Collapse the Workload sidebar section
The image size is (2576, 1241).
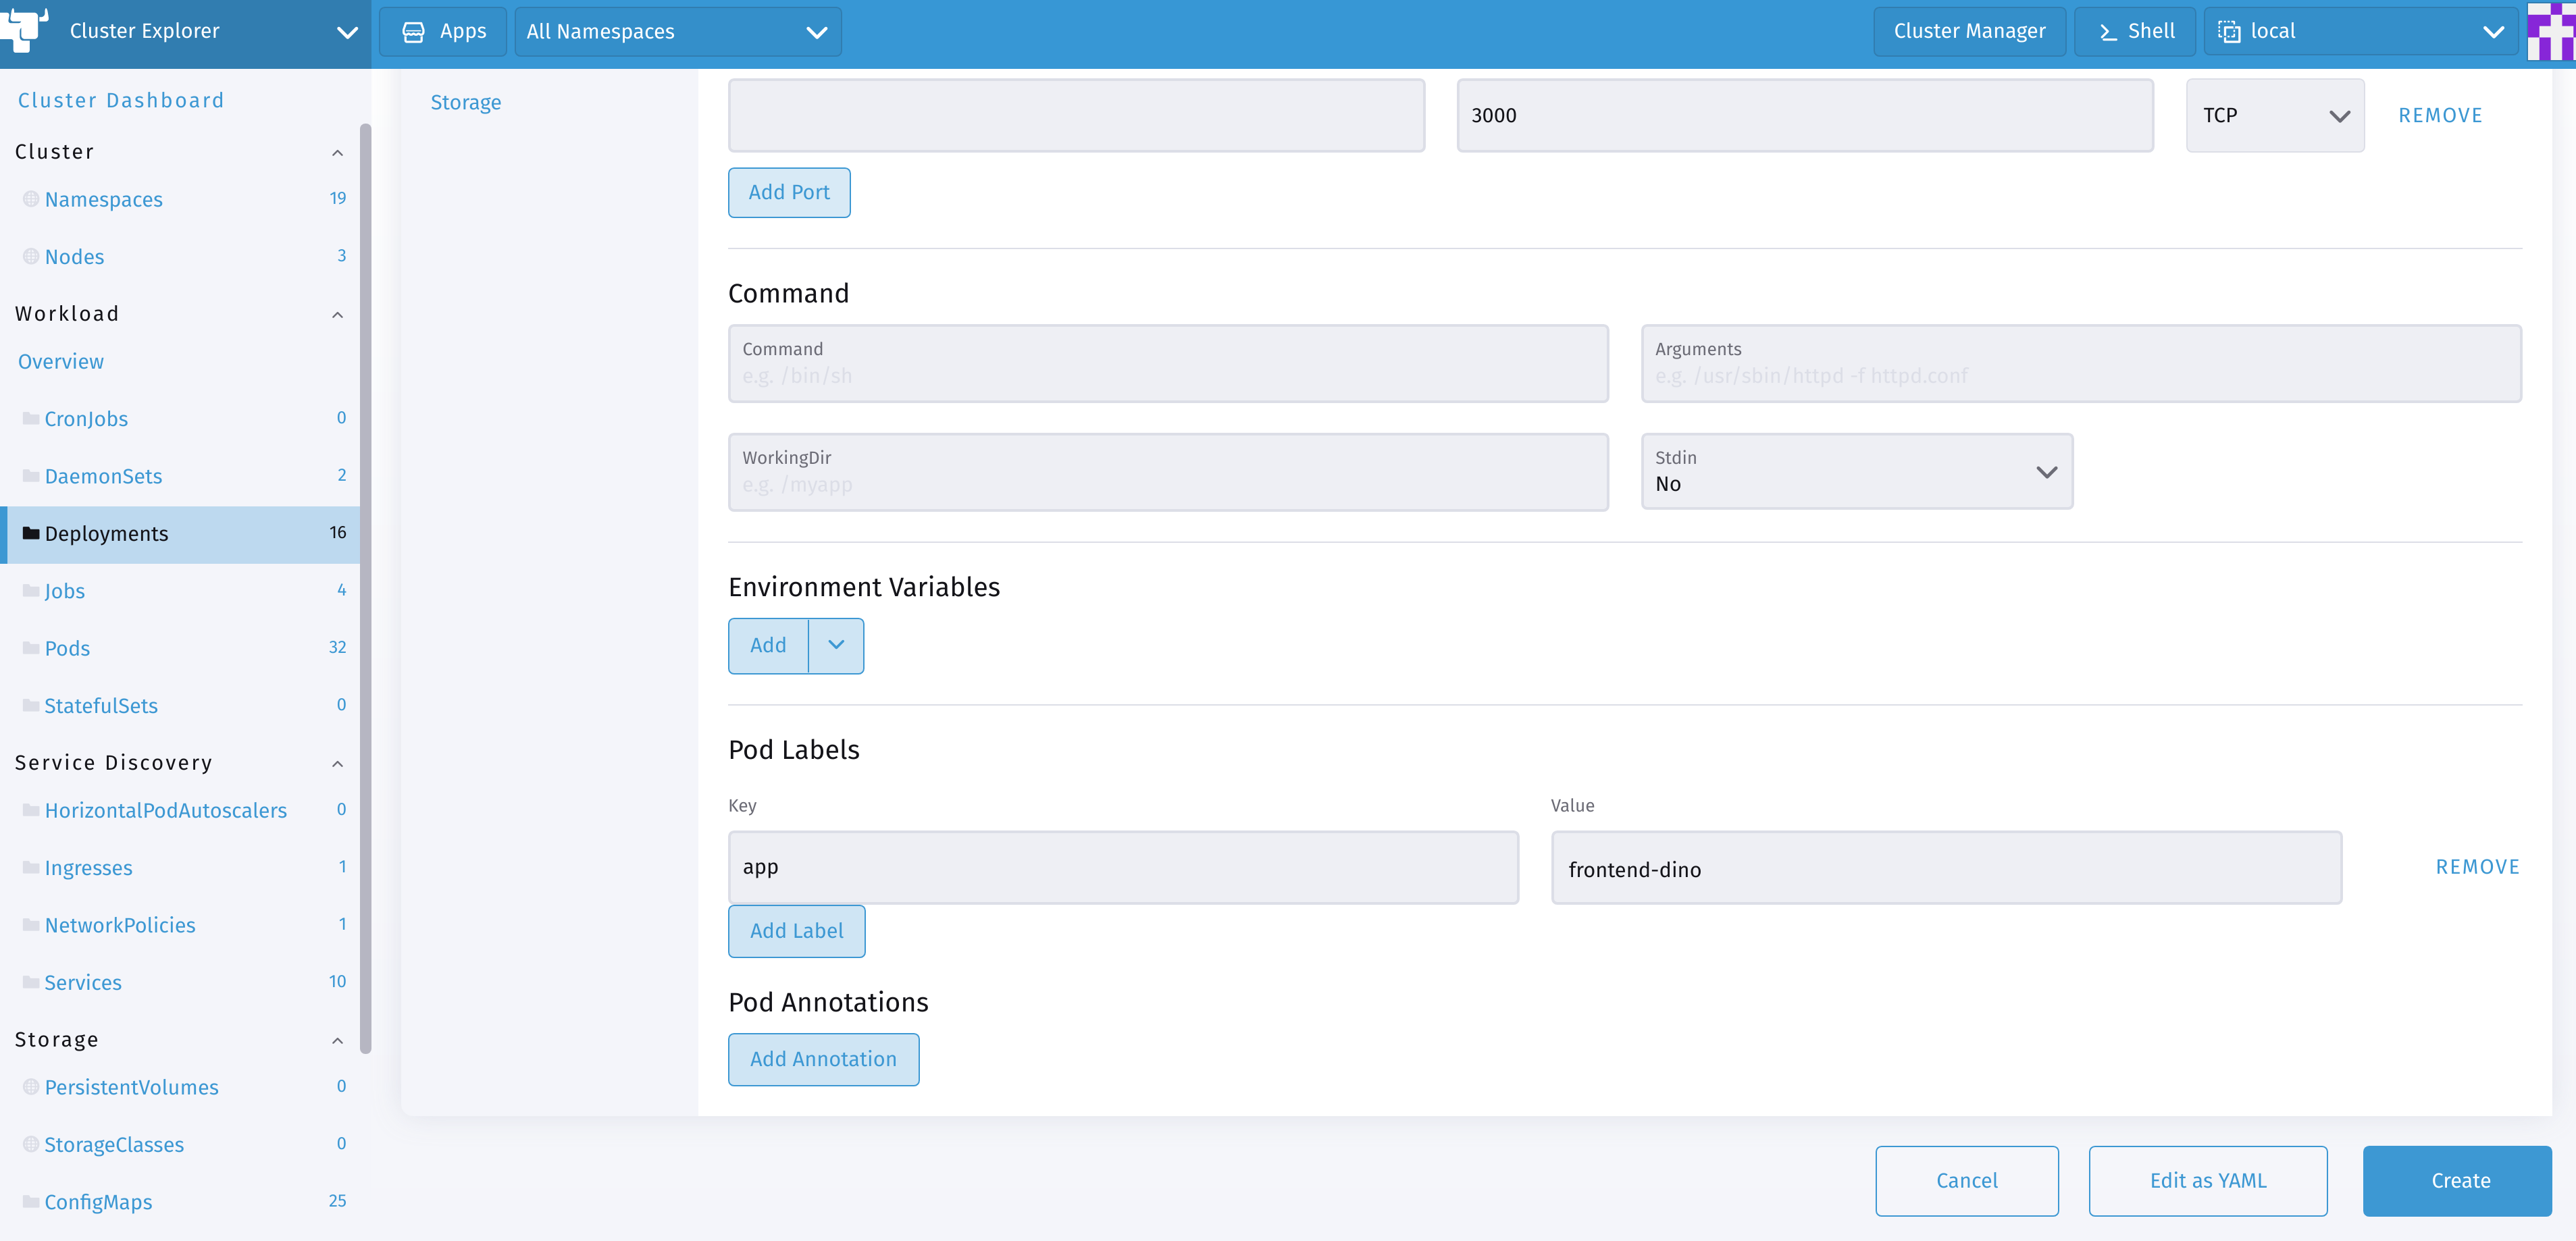click(337, 315)
